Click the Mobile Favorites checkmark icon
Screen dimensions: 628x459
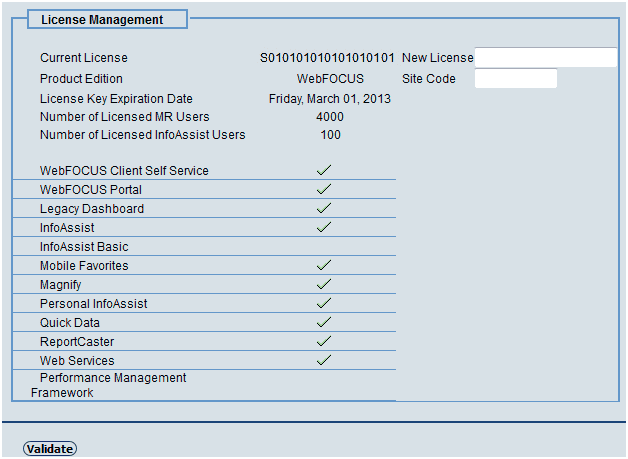point(324,265)
